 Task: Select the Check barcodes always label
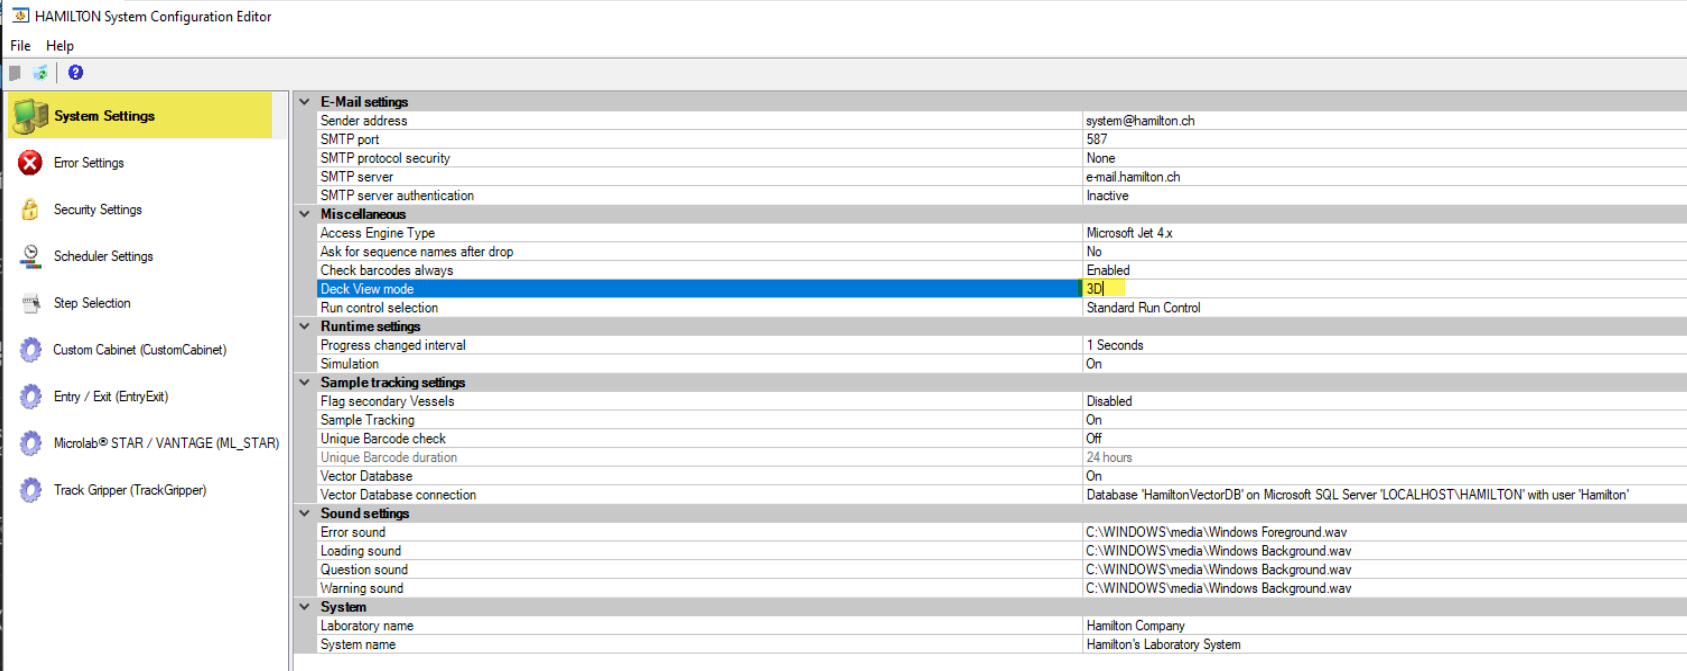pyautogui.click(x=387, y=270)
